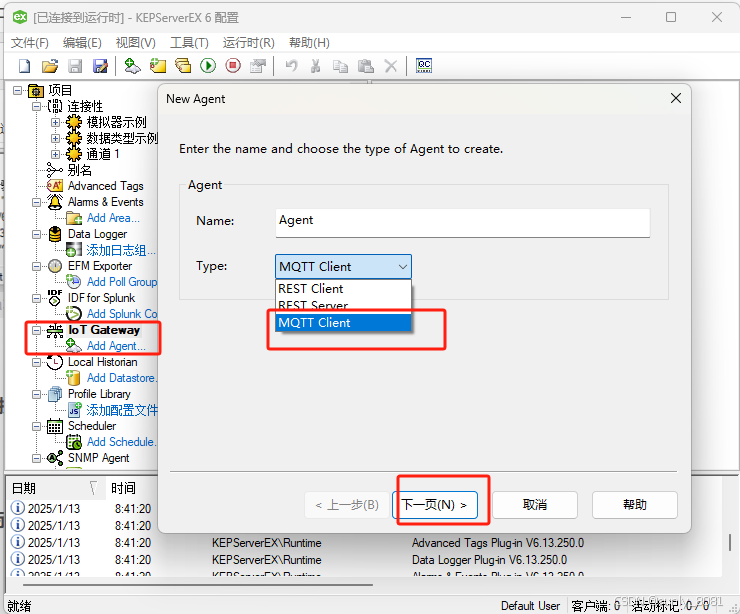Launch the Quick Client QC icon
This screenshot has height=614, width=740.
[424, 66]
